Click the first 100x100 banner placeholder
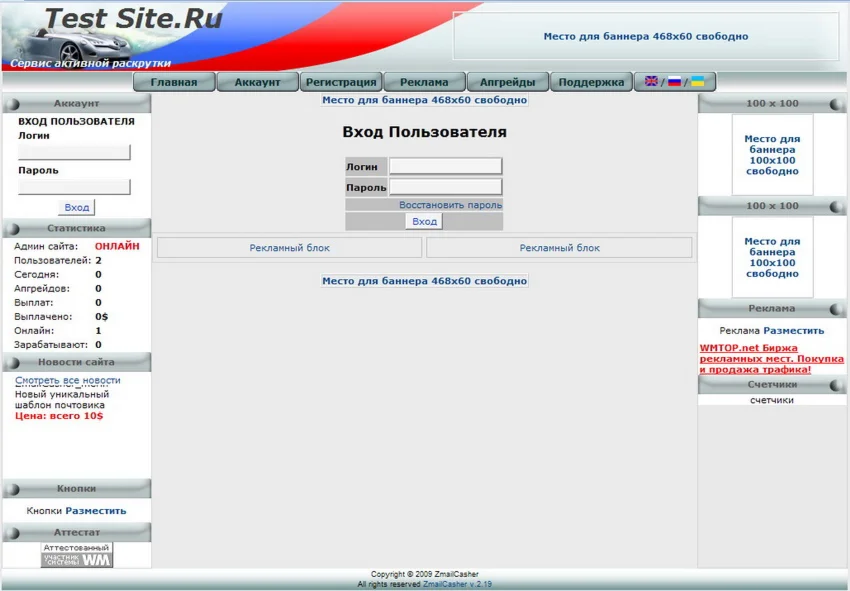Viewport: 850px width, 591px height. (772, 155)
